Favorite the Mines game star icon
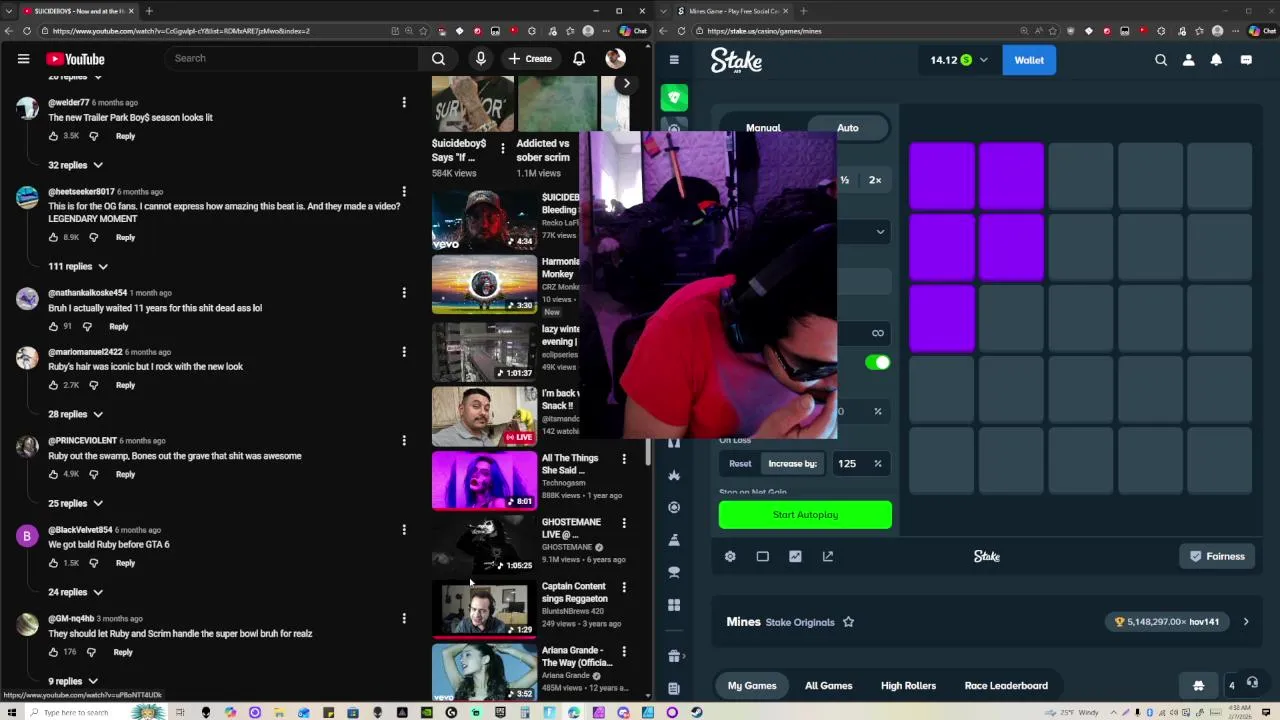 tap(848, 622)
